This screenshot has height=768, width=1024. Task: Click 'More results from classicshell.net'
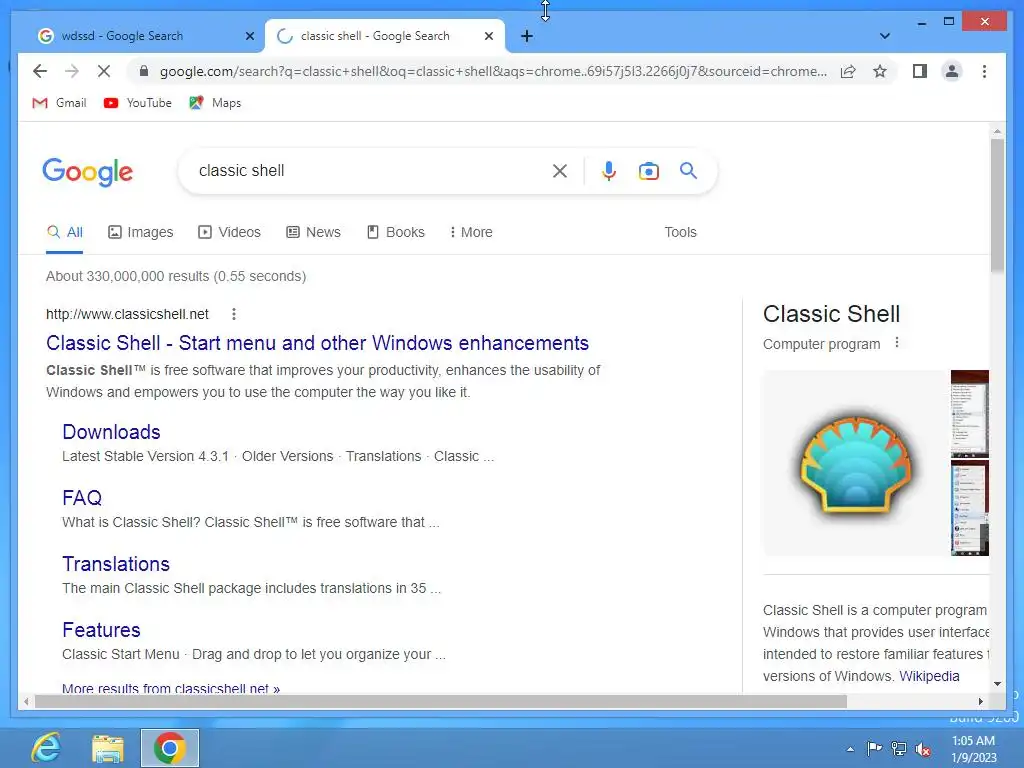click(171, 688)
